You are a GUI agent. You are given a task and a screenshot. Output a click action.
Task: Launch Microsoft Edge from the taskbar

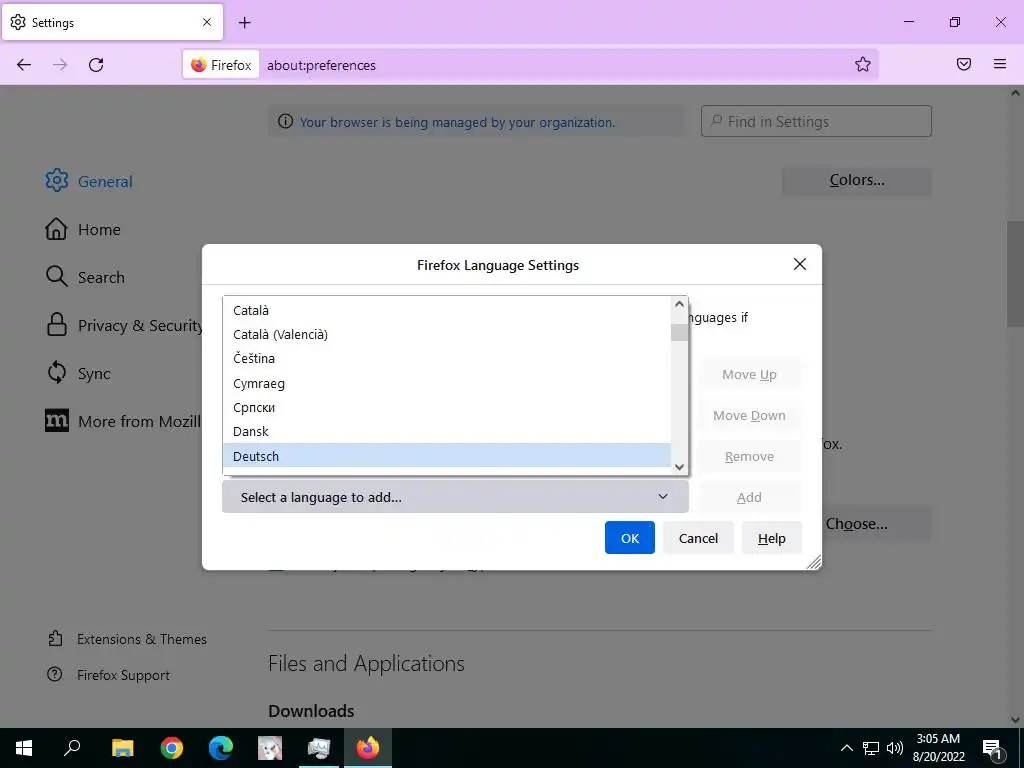(221, 748)
